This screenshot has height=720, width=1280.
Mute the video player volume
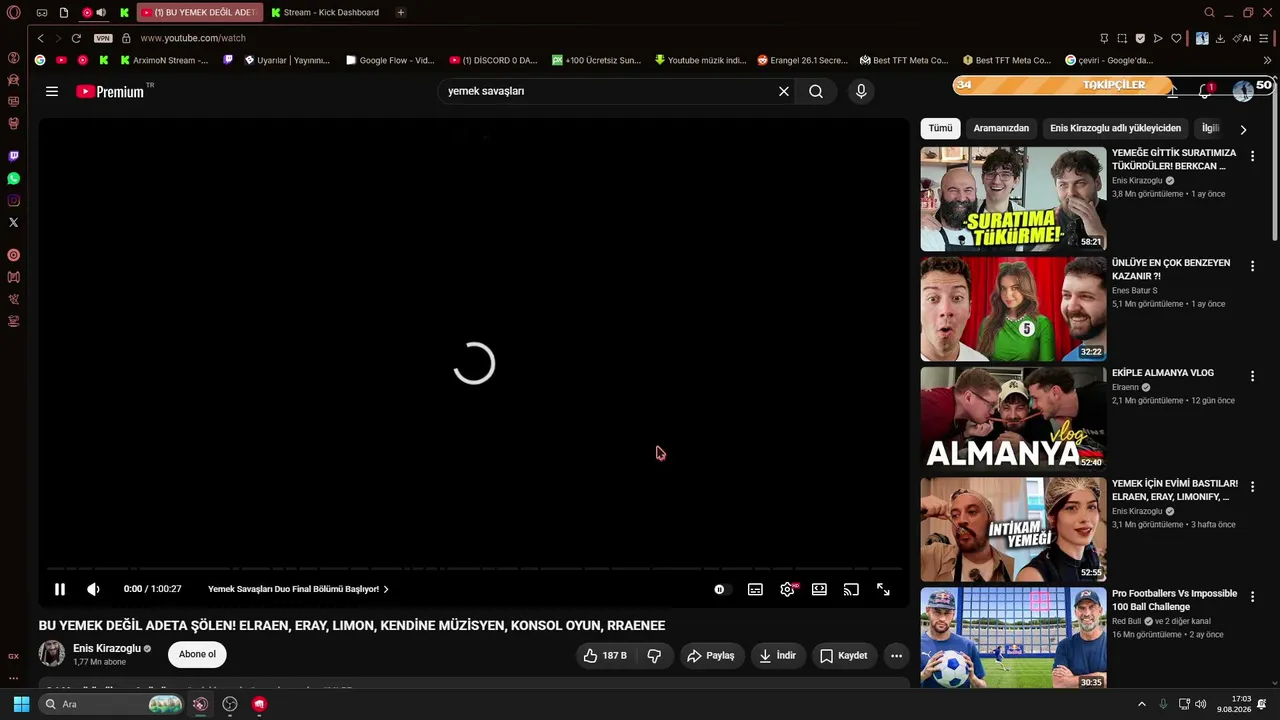(93, 589)
